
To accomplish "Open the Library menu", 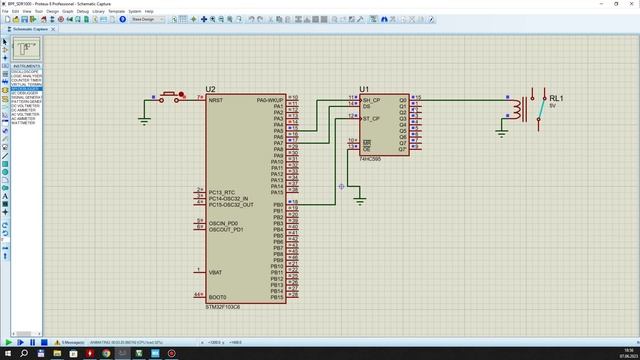I will tap(98, 11).
